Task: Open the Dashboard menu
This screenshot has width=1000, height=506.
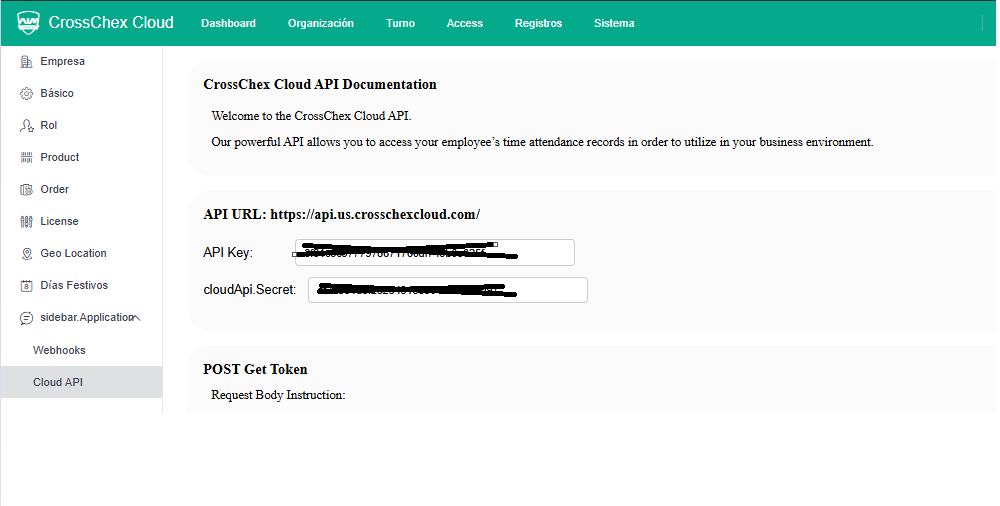Action: 228,23
